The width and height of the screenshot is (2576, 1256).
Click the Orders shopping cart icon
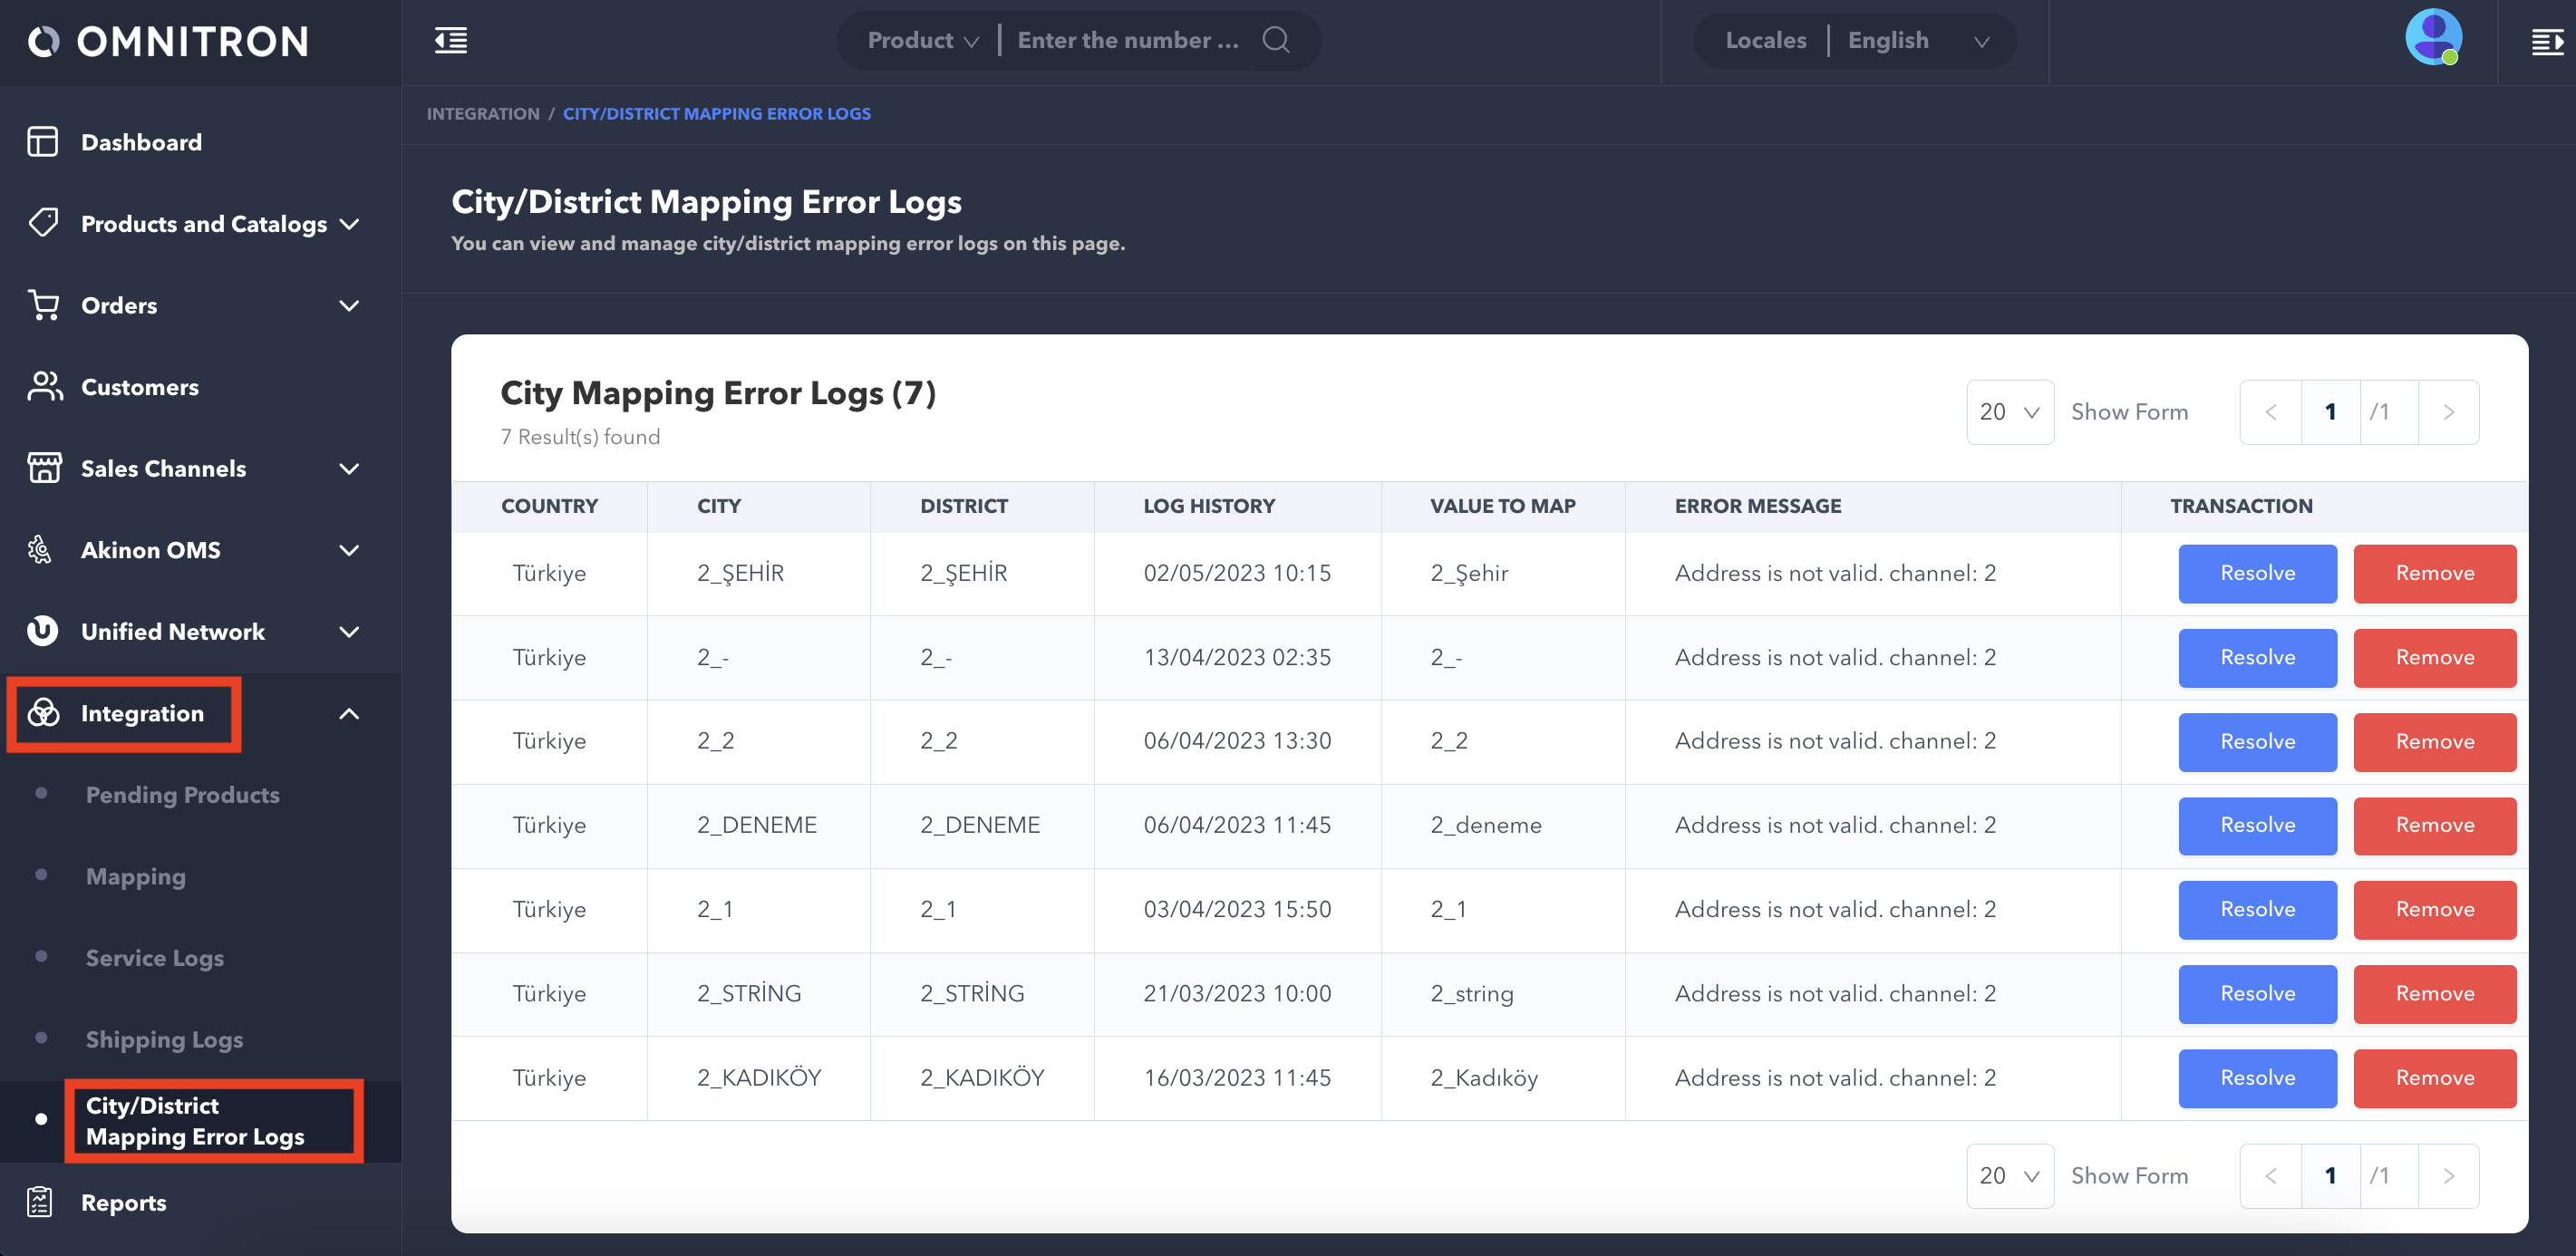tap(42, 305)
